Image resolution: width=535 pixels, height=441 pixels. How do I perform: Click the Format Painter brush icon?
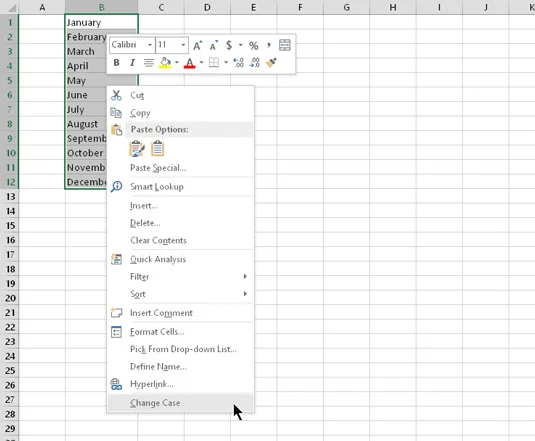pyautogui.click(x=271, y=63)
